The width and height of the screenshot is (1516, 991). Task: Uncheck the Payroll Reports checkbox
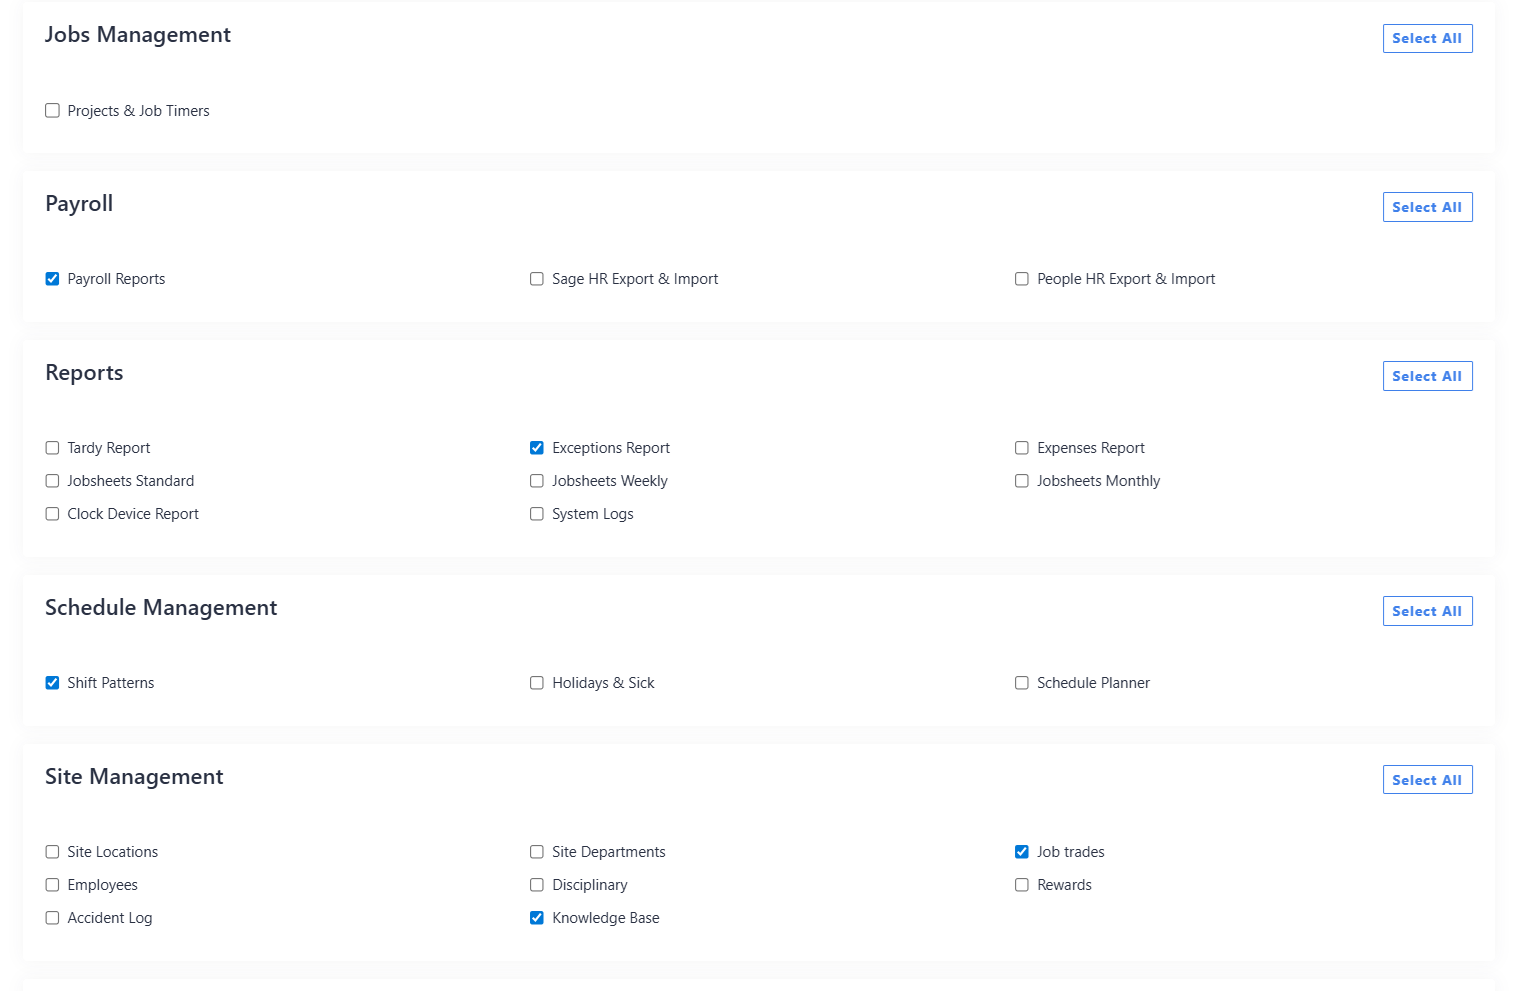(52, 279)
